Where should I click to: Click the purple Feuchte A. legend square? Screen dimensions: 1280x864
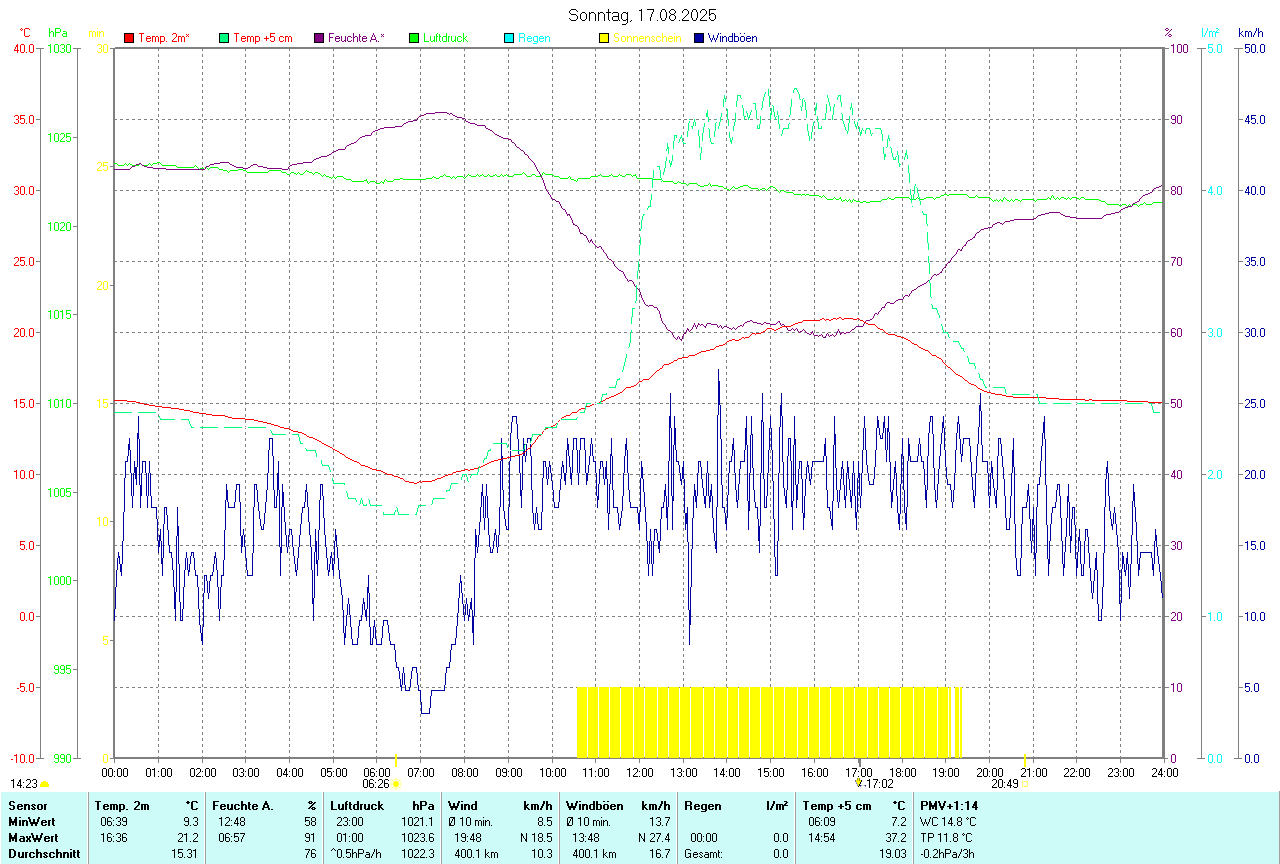pyautogui.click(x=319, y=38)
